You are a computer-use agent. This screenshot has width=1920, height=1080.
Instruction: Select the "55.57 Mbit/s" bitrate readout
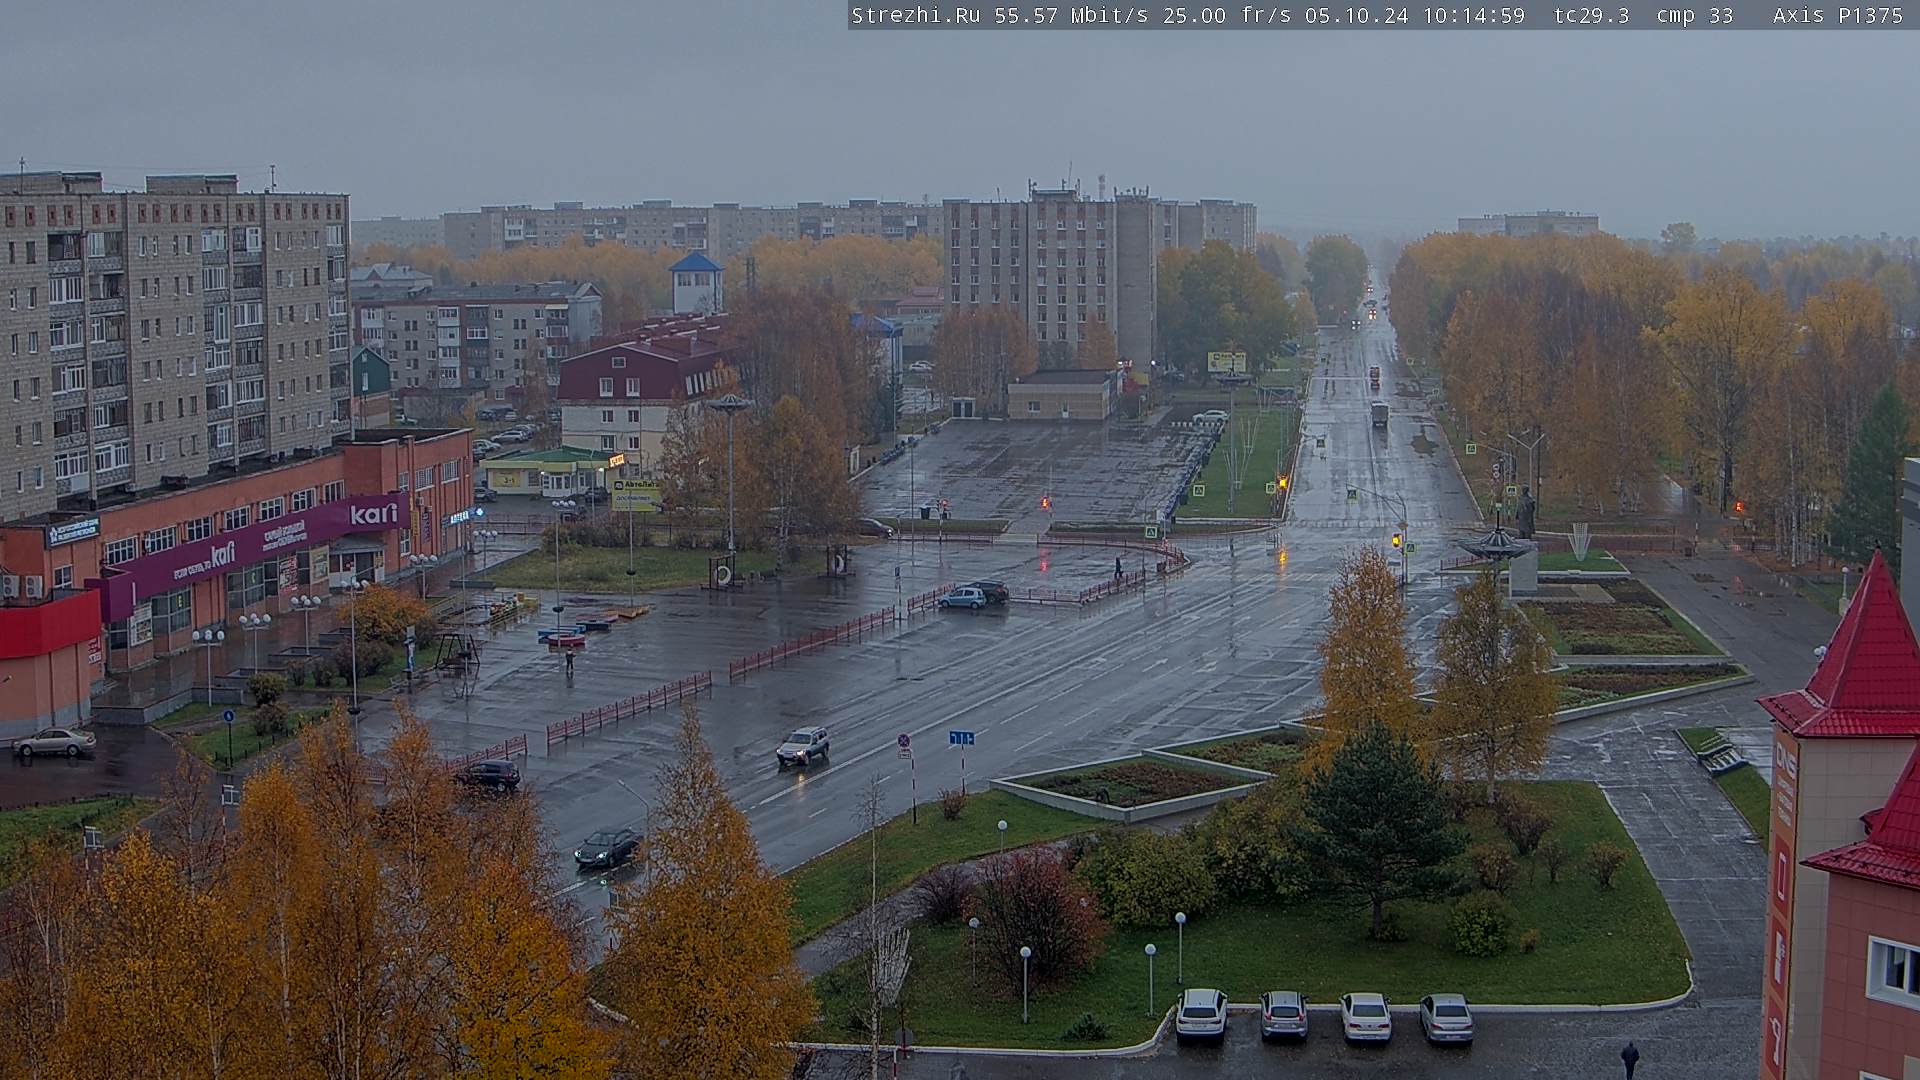tap(1069, 16)
